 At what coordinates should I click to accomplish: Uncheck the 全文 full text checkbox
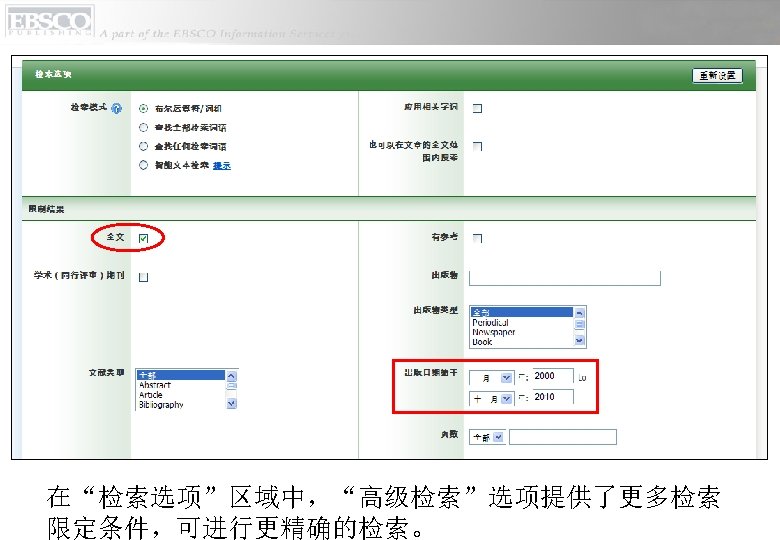[143, 239]
